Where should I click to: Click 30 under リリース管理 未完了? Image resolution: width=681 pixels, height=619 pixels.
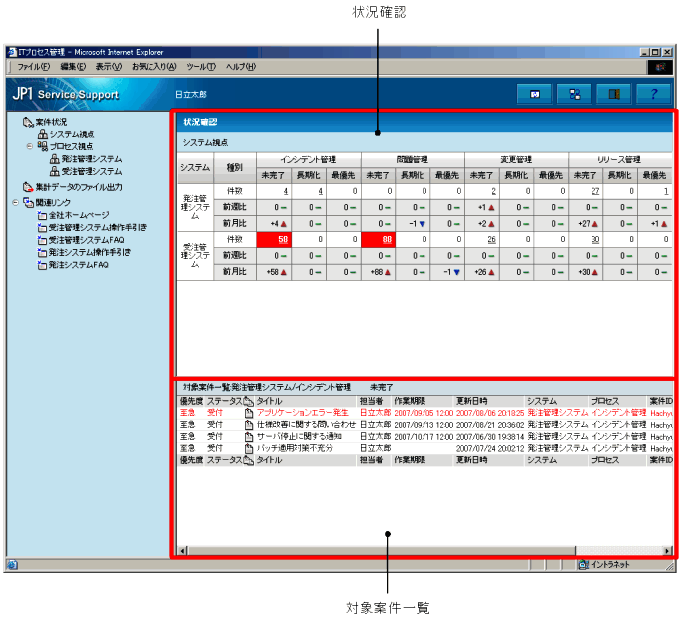point(595,239)
